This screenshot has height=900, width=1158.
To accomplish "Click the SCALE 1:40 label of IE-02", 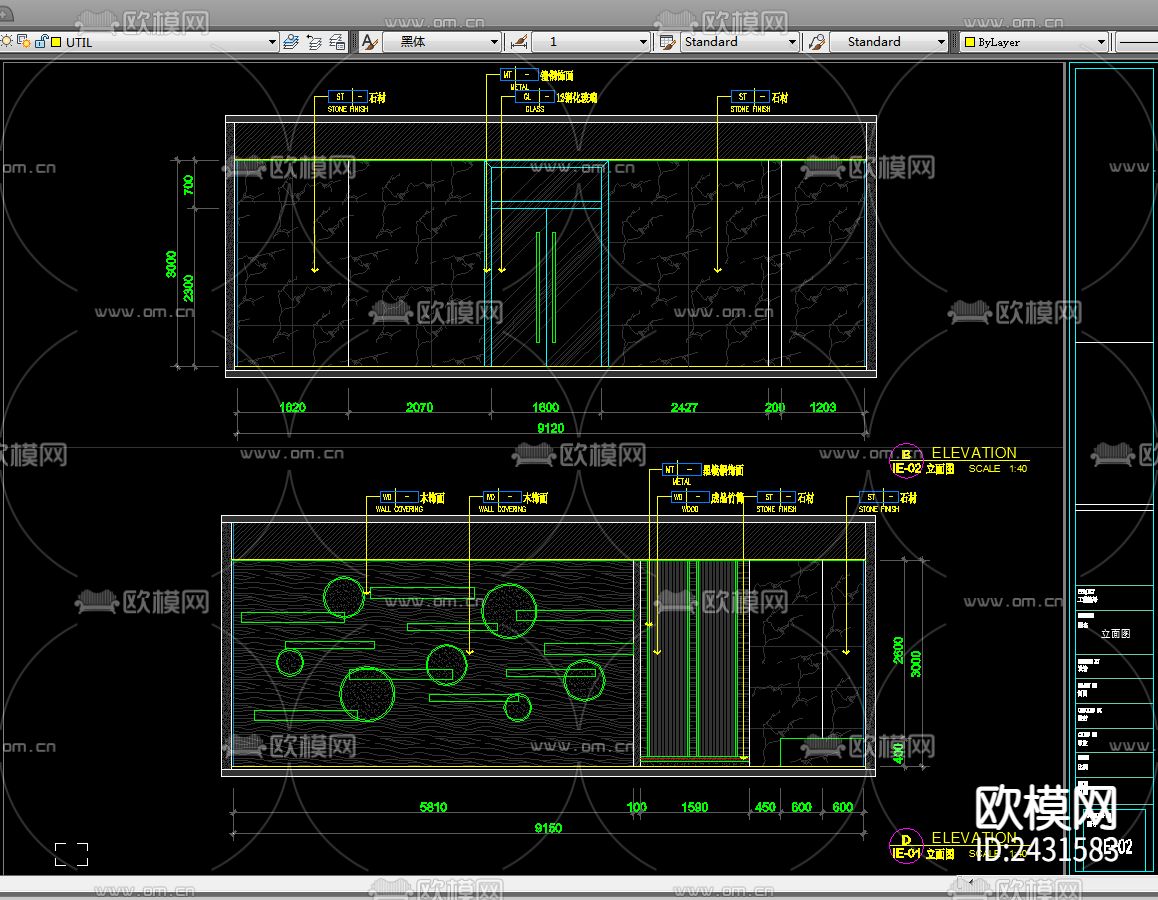I will click(x=998, y=469).
